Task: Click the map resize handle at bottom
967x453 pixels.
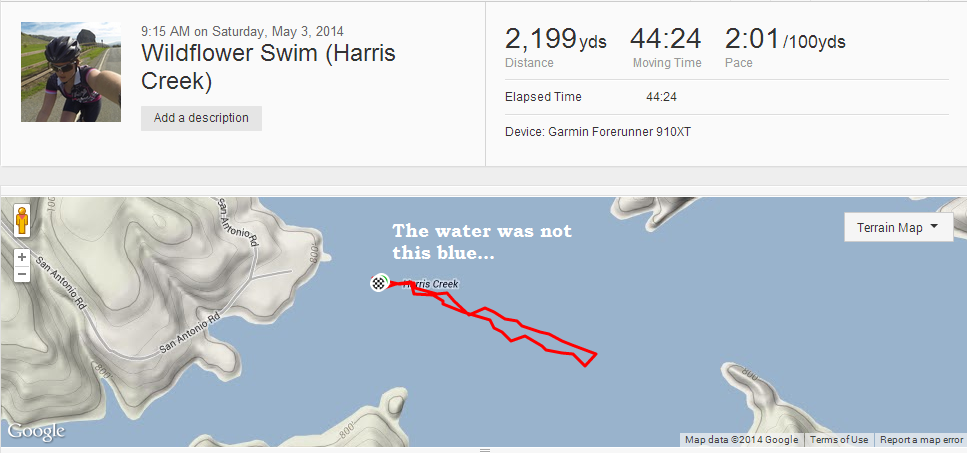Action: tap(483, 450)
